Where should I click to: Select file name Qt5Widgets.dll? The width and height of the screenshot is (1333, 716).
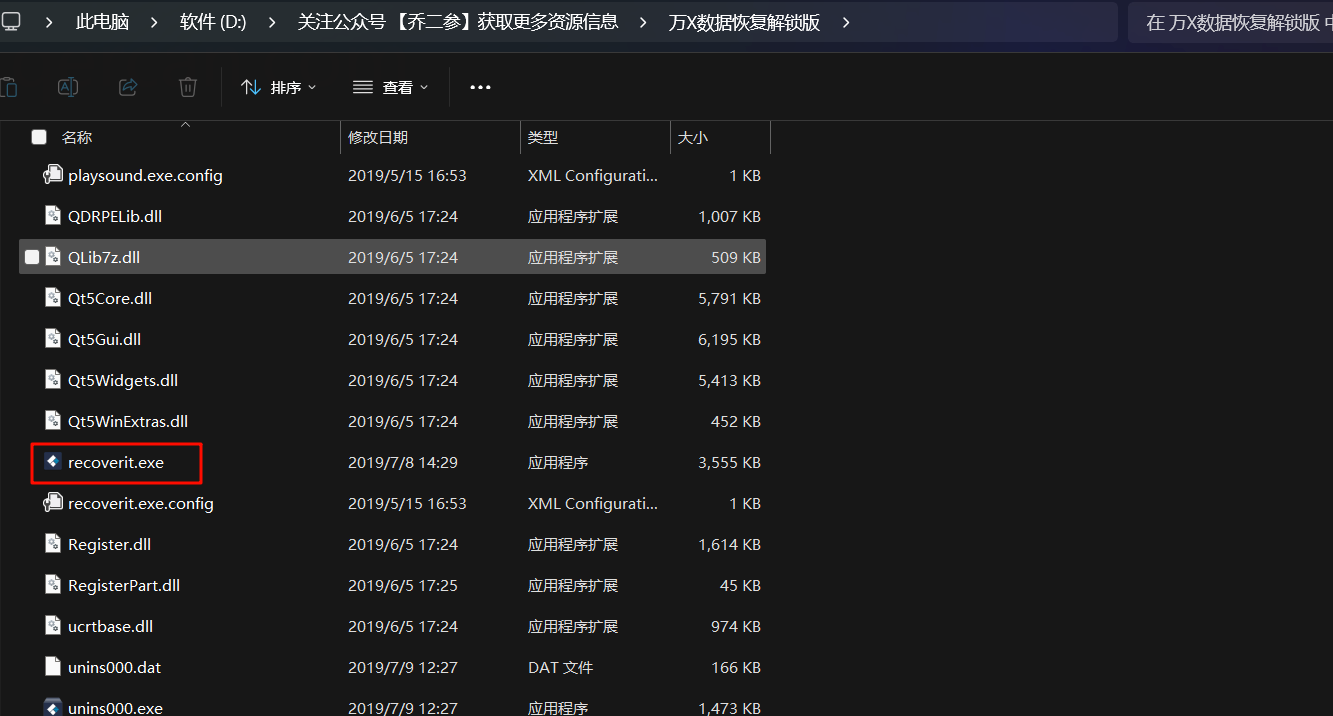[x=123, y=380]
